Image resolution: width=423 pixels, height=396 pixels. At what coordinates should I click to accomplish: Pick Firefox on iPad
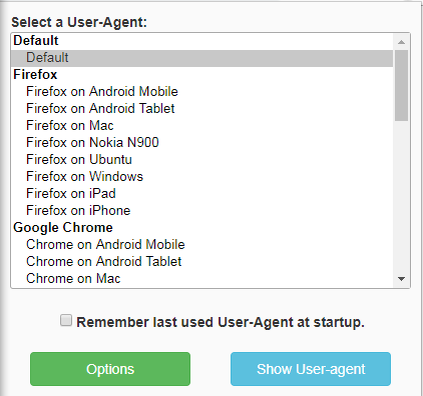pos(202,194)
